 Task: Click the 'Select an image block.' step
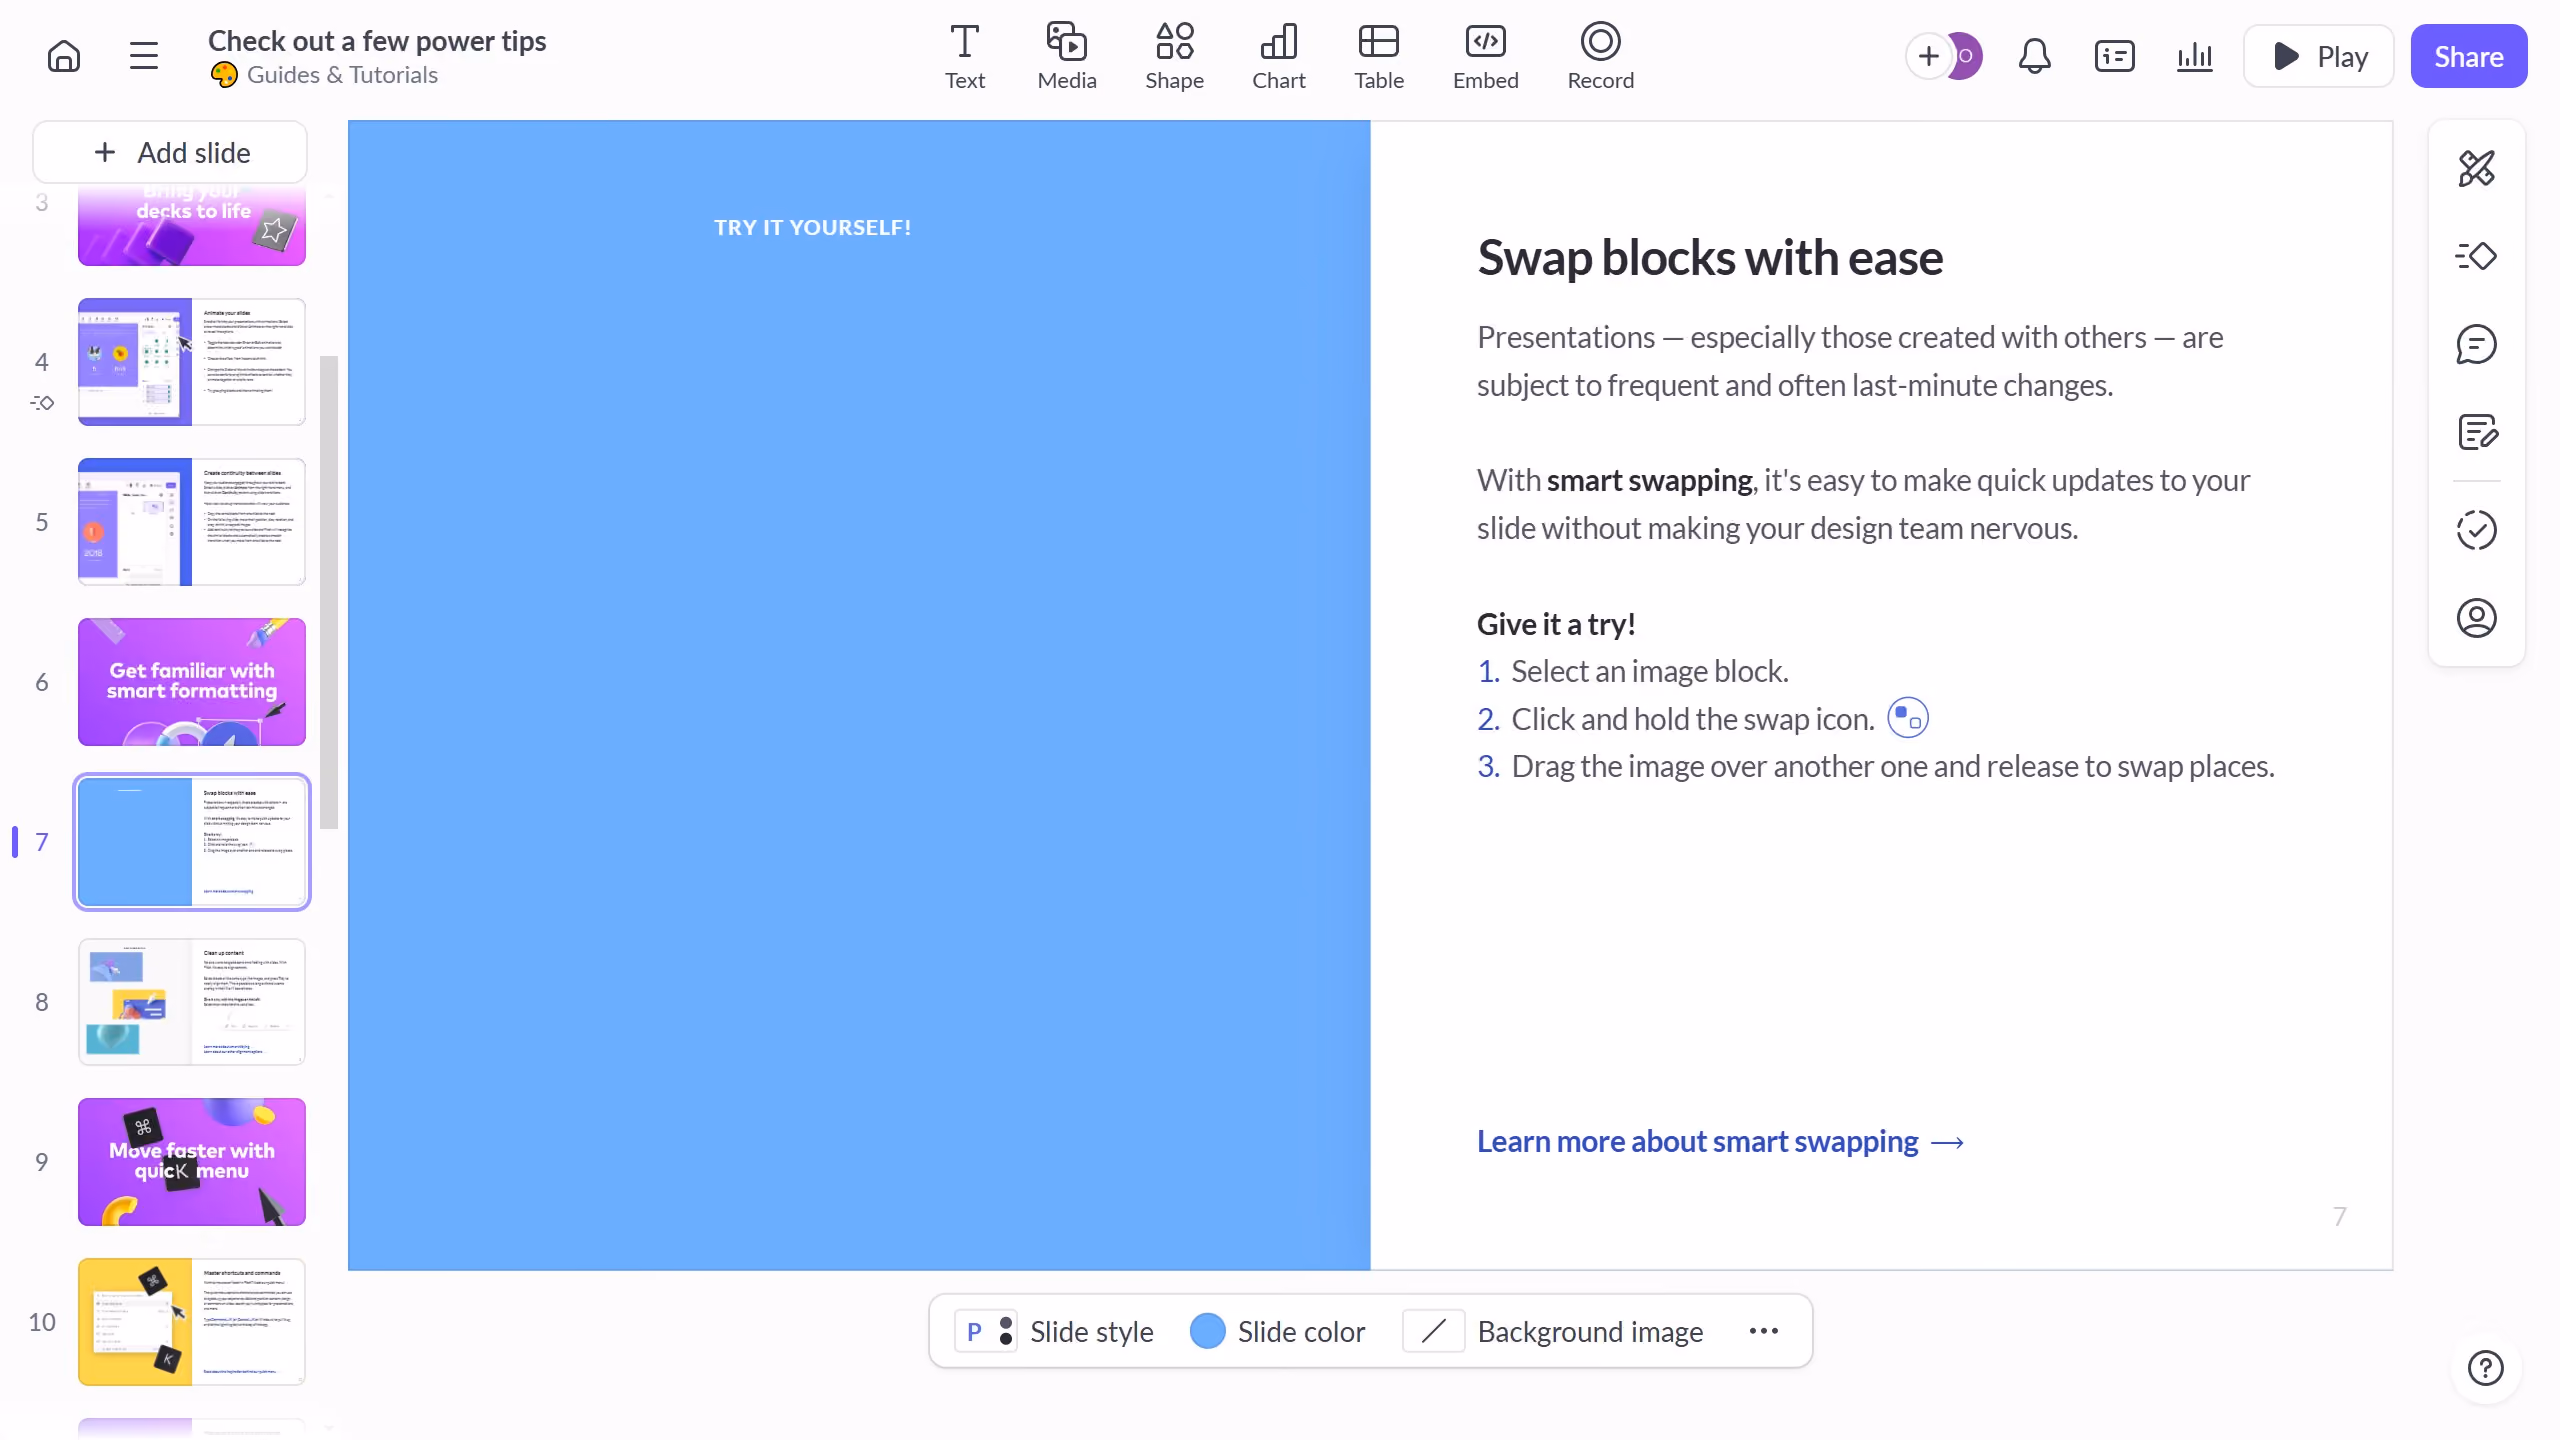click(x=1649, y=671)
